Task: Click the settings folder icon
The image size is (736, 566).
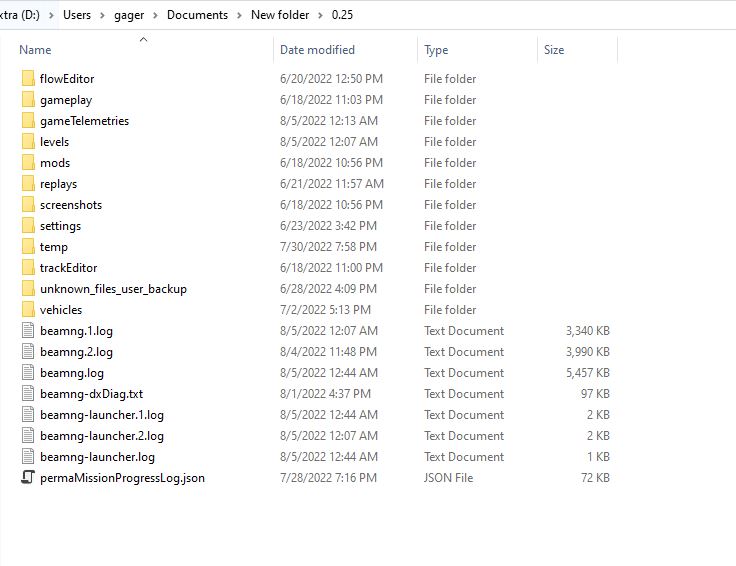Action: point(28,225)
